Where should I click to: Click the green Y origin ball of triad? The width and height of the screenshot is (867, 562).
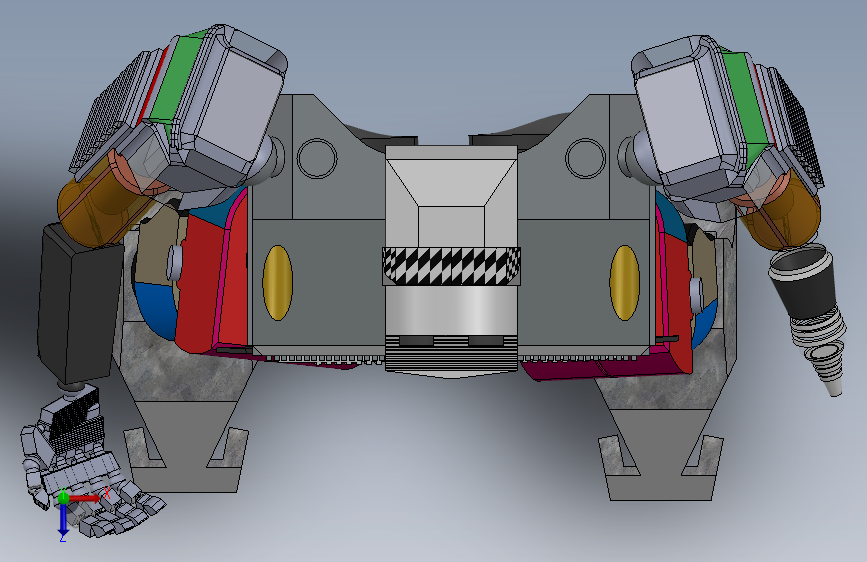click(63, 498)
